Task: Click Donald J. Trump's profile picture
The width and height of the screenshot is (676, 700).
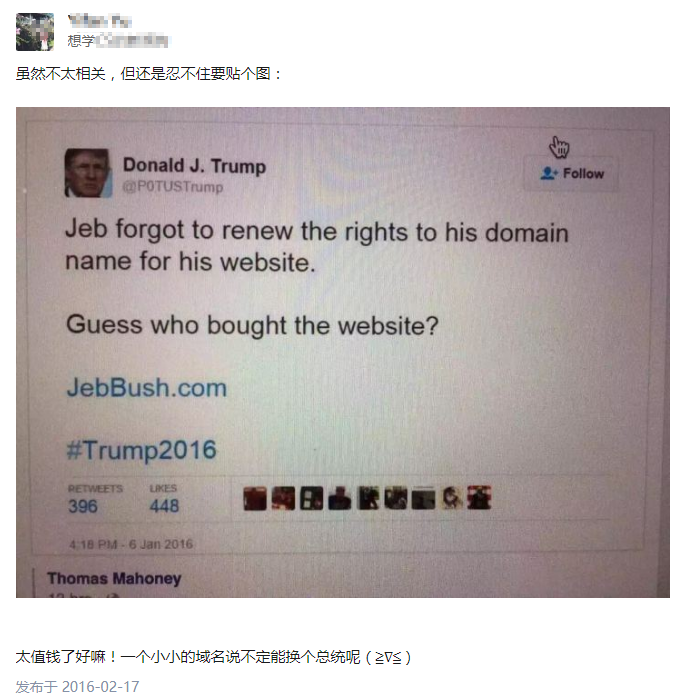Action: pyautogui.click(x=88, y=173)
